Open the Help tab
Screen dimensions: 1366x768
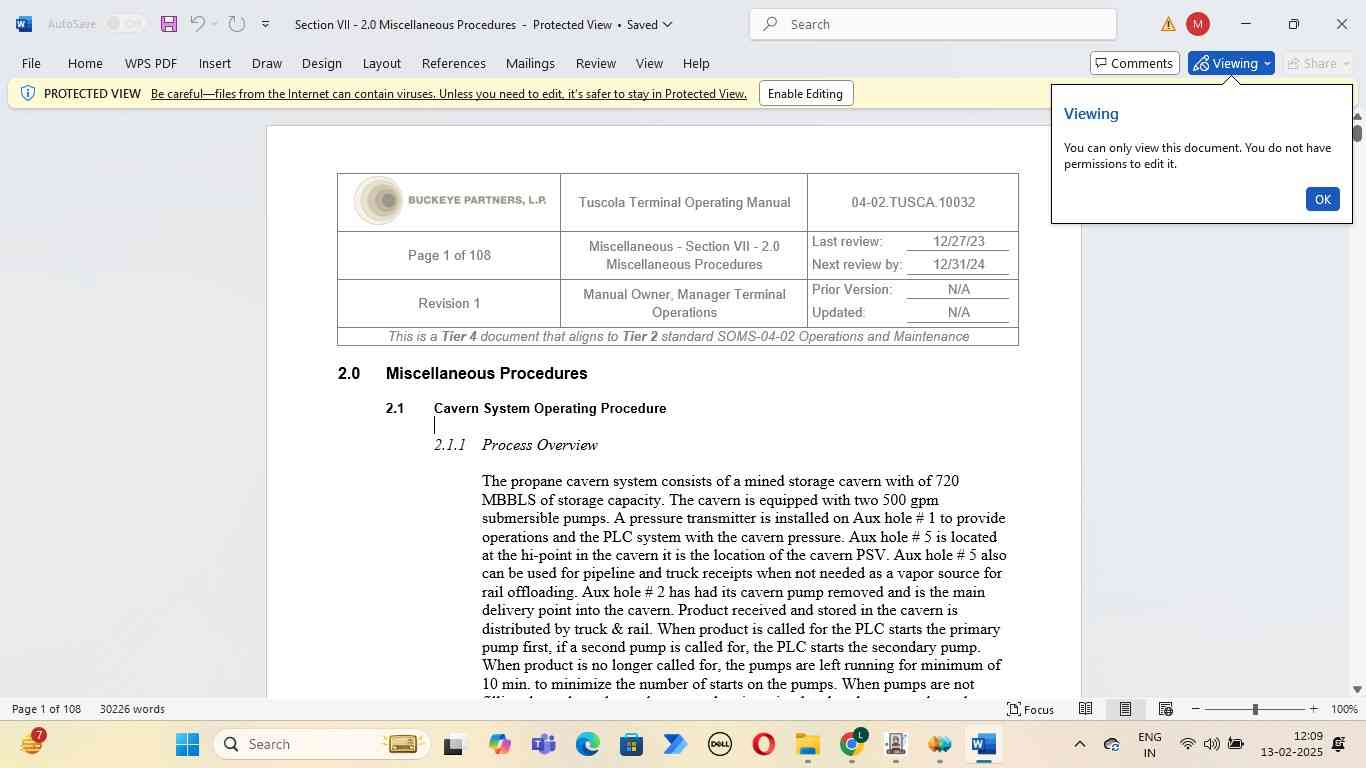coord(696,63)
